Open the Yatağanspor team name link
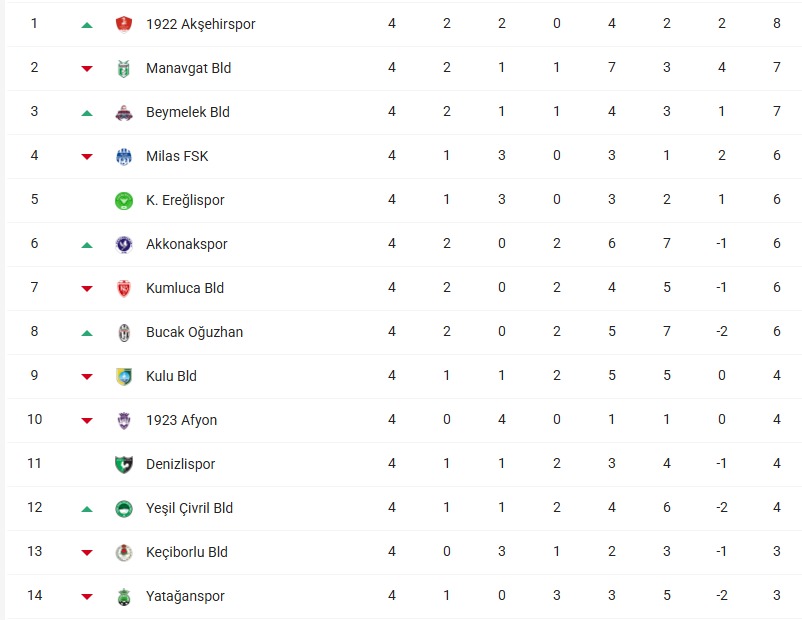 pos(185,596)
